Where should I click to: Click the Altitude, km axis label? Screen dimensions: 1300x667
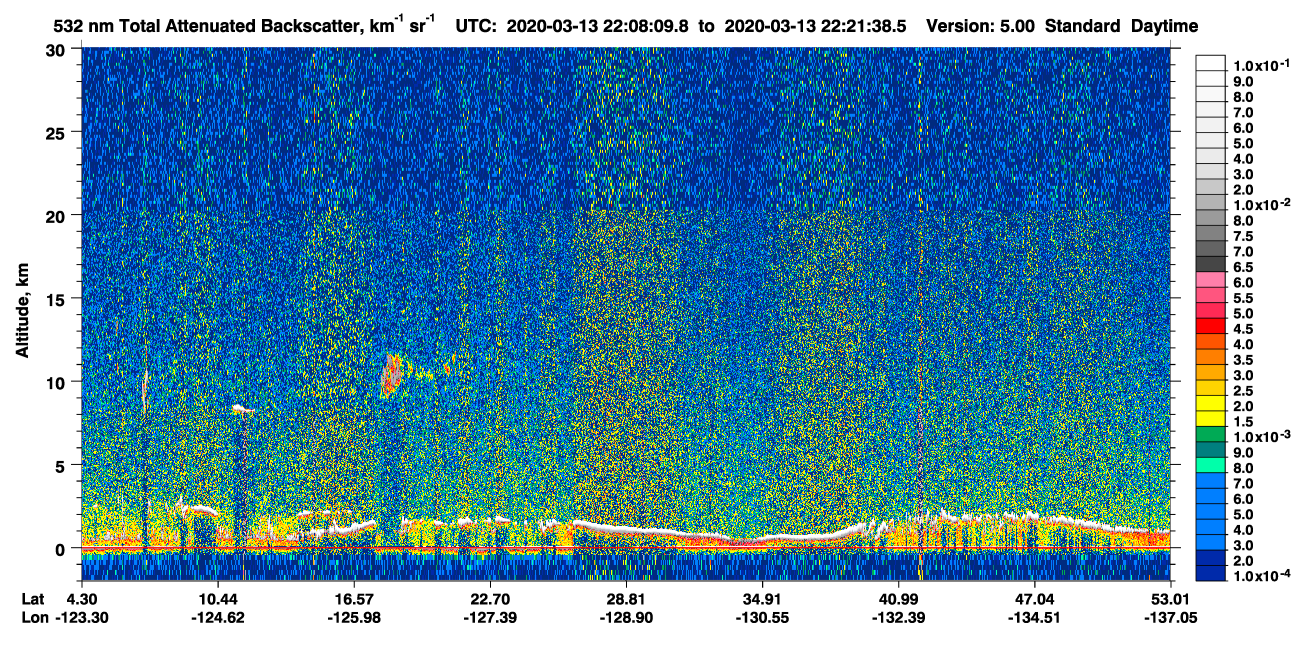[x=22, y=312]
